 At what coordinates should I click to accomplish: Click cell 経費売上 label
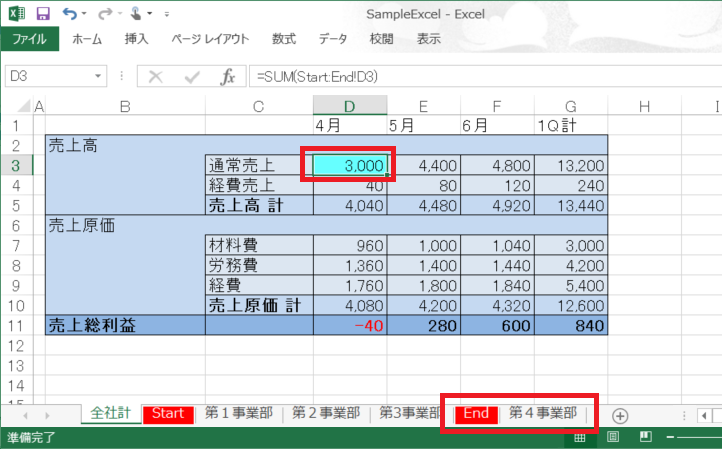[x=259, y=185]
